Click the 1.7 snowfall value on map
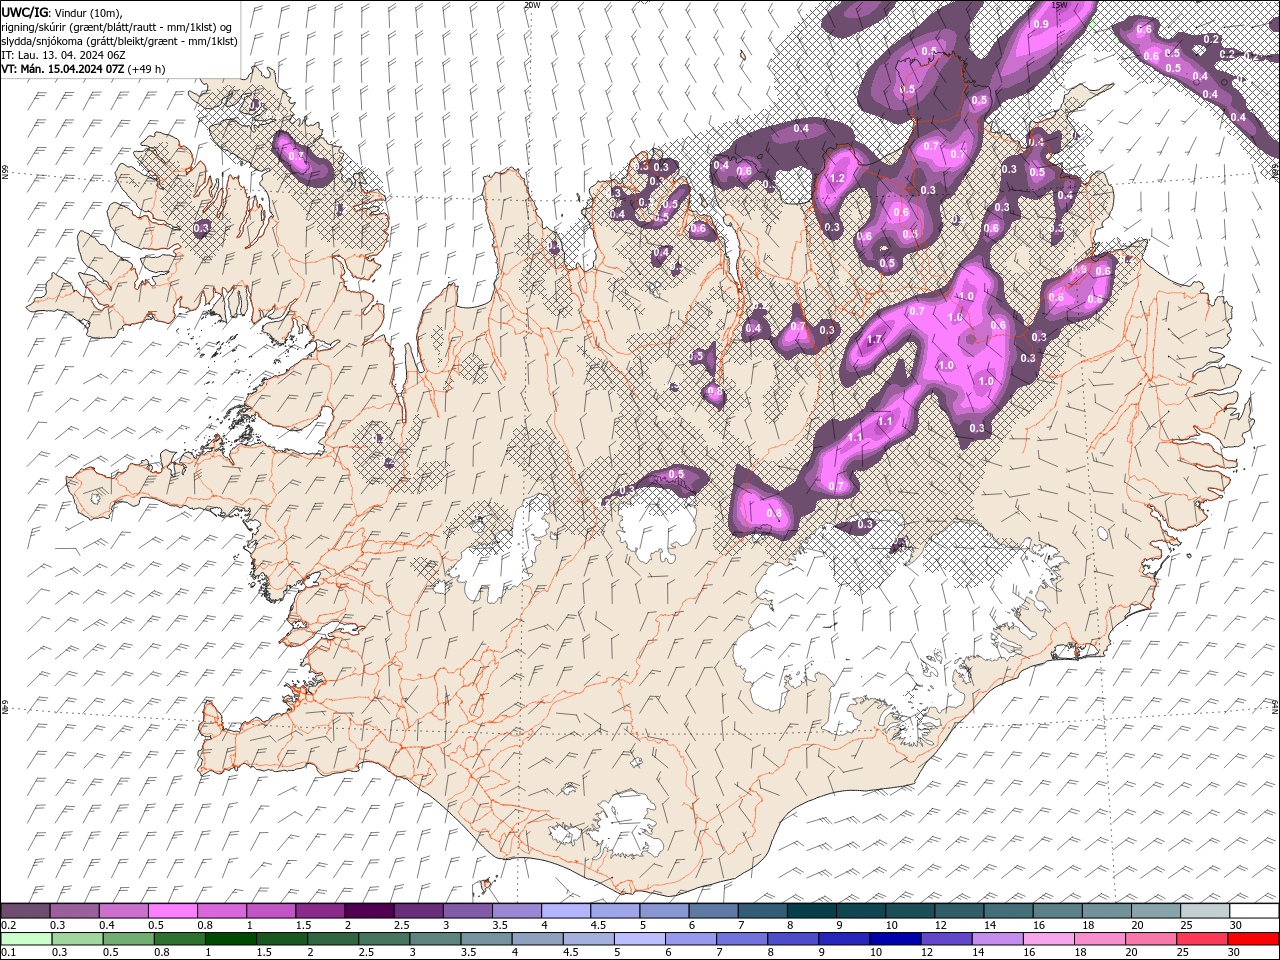This screenshot has width=1280, height=960. point(874,340)
